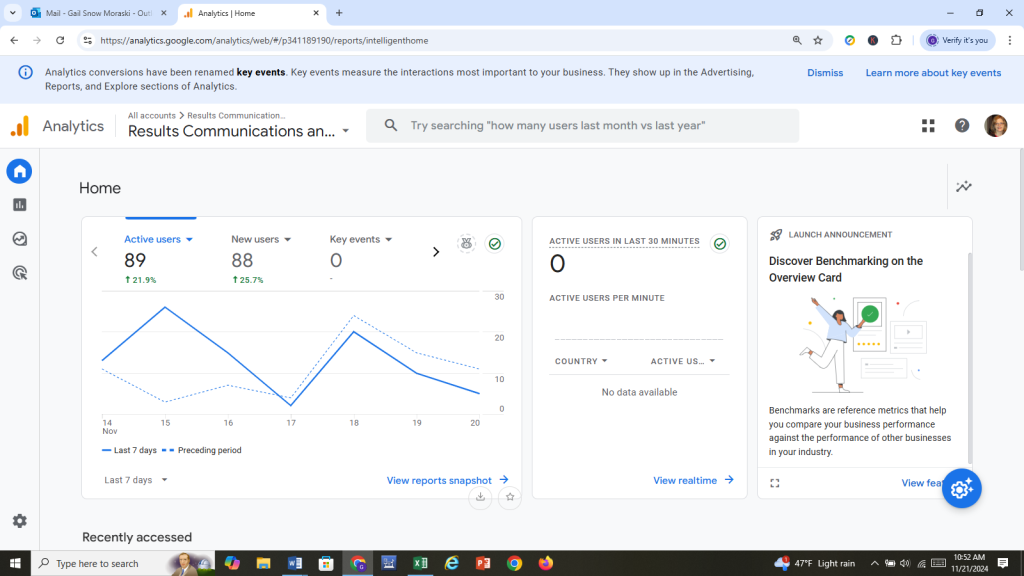This screenshot has height=576, width=1024.
Task: Select the Analytics | Home tab
Action: coord(251,13)
